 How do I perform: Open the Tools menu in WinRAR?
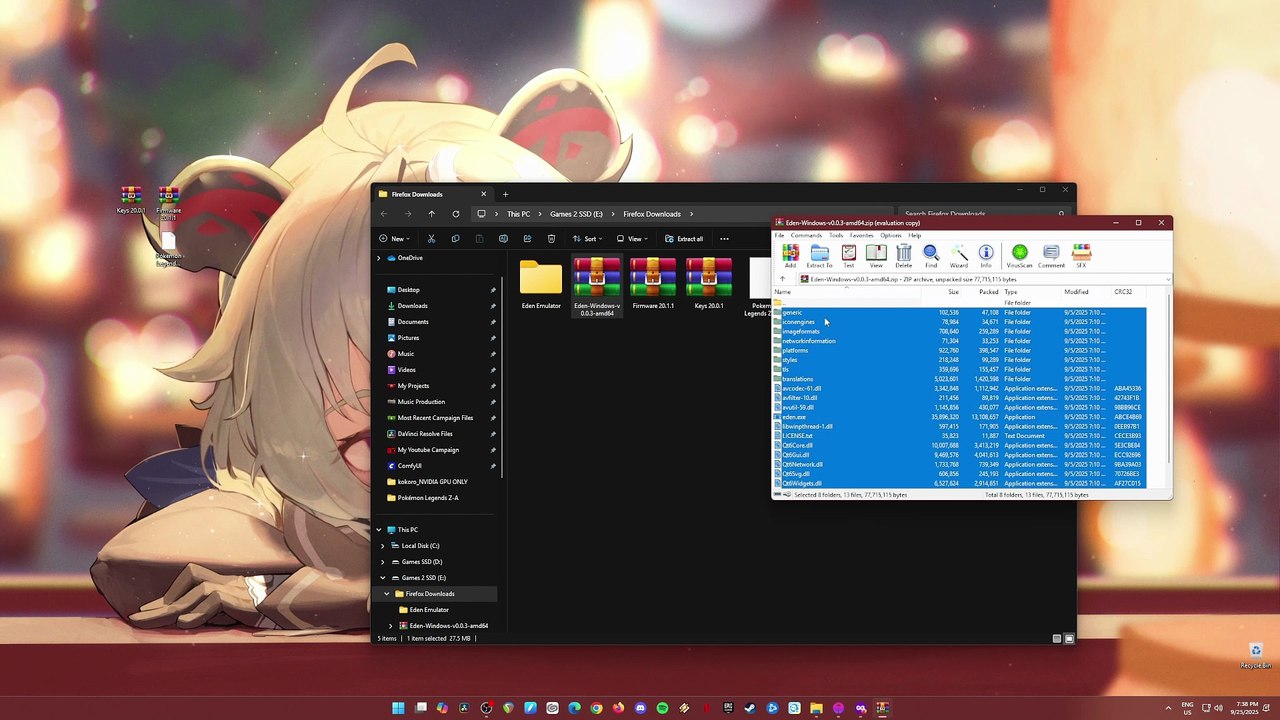(x=836, y=235)
